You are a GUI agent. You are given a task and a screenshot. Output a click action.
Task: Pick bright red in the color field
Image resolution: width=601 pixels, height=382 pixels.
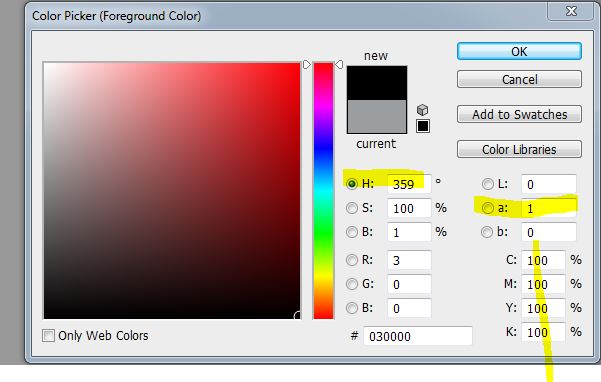coord(297,66)
